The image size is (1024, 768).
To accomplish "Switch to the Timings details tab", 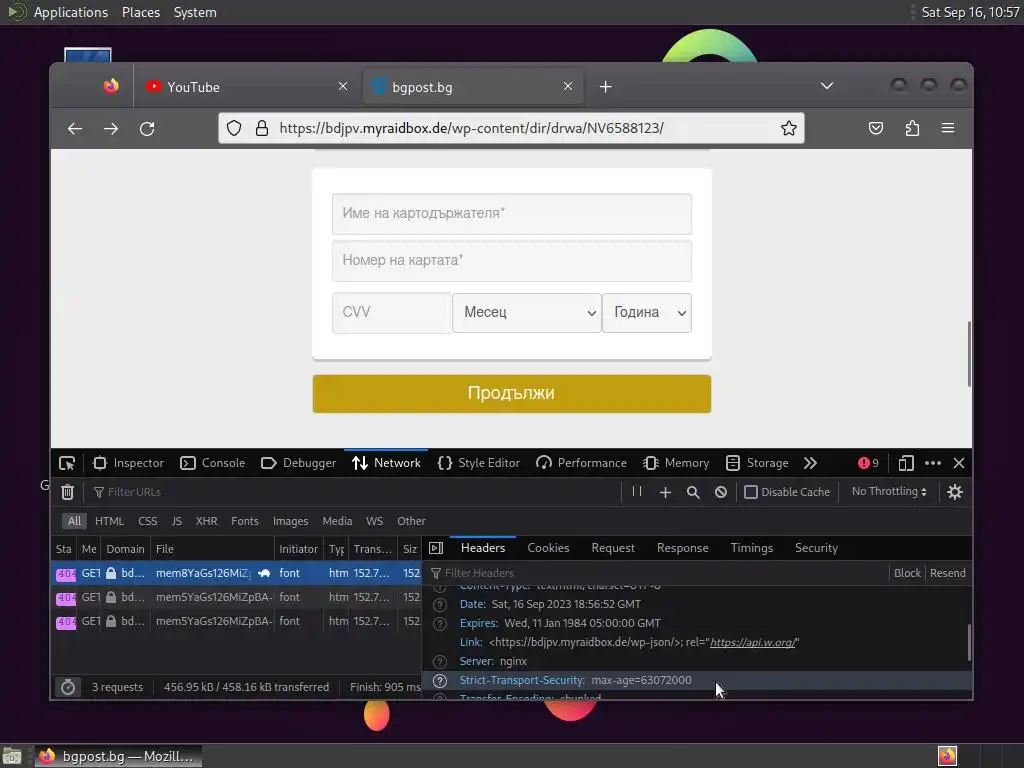I will (x=752, y=548).
